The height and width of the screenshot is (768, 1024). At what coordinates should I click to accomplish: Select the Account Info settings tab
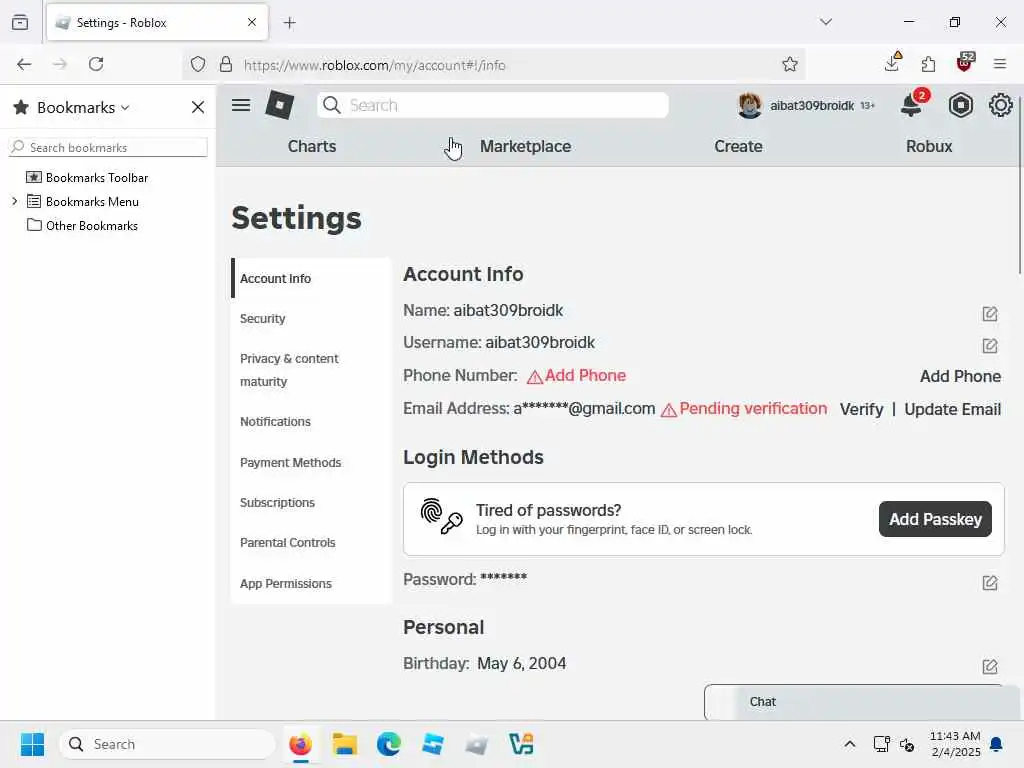311,278
